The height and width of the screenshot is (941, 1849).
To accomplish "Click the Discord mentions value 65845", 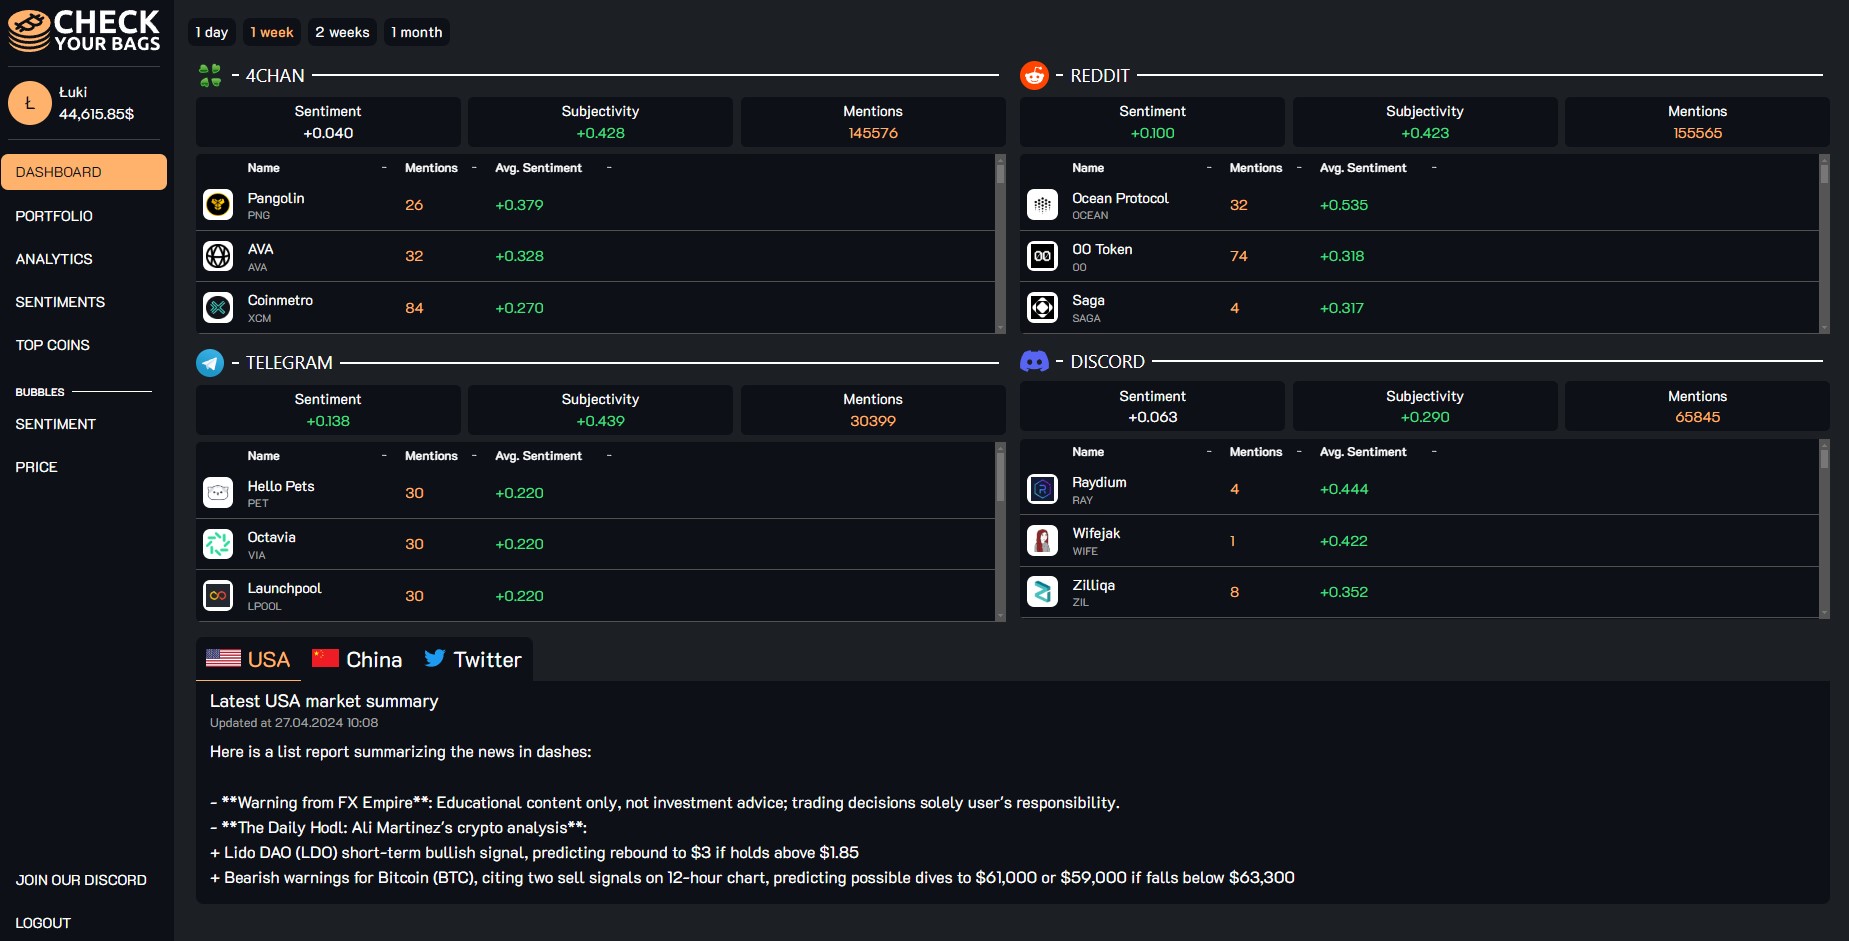I will pyautogui.click(x=1697, y=417).
